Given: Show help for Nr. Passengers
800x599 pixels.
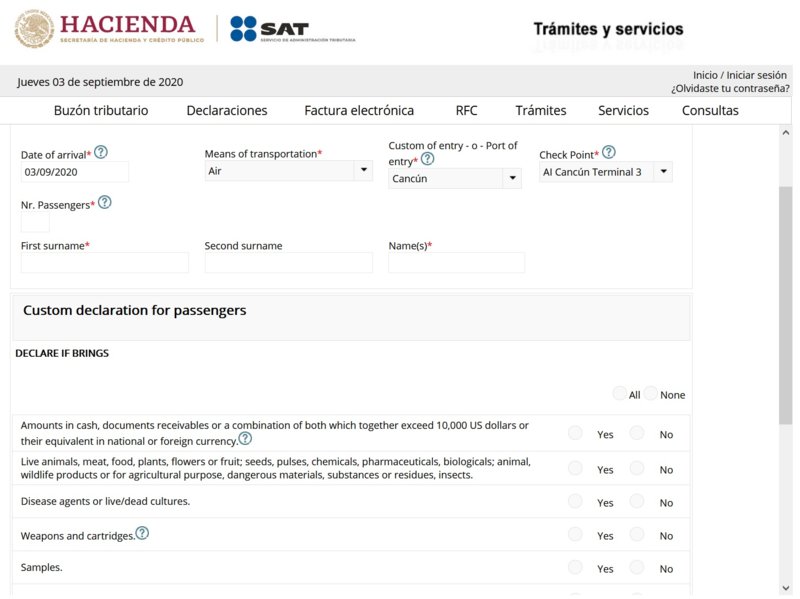Looking at the screenshot, I should (x=105, y=202).
